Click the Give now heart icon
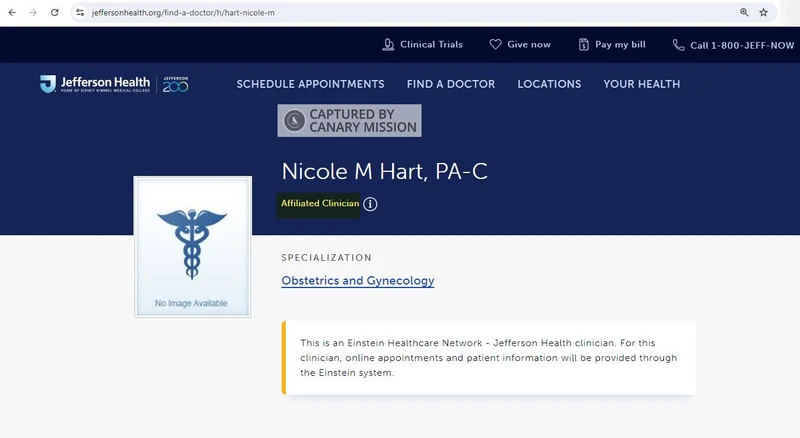 click(x=495, y=44)
